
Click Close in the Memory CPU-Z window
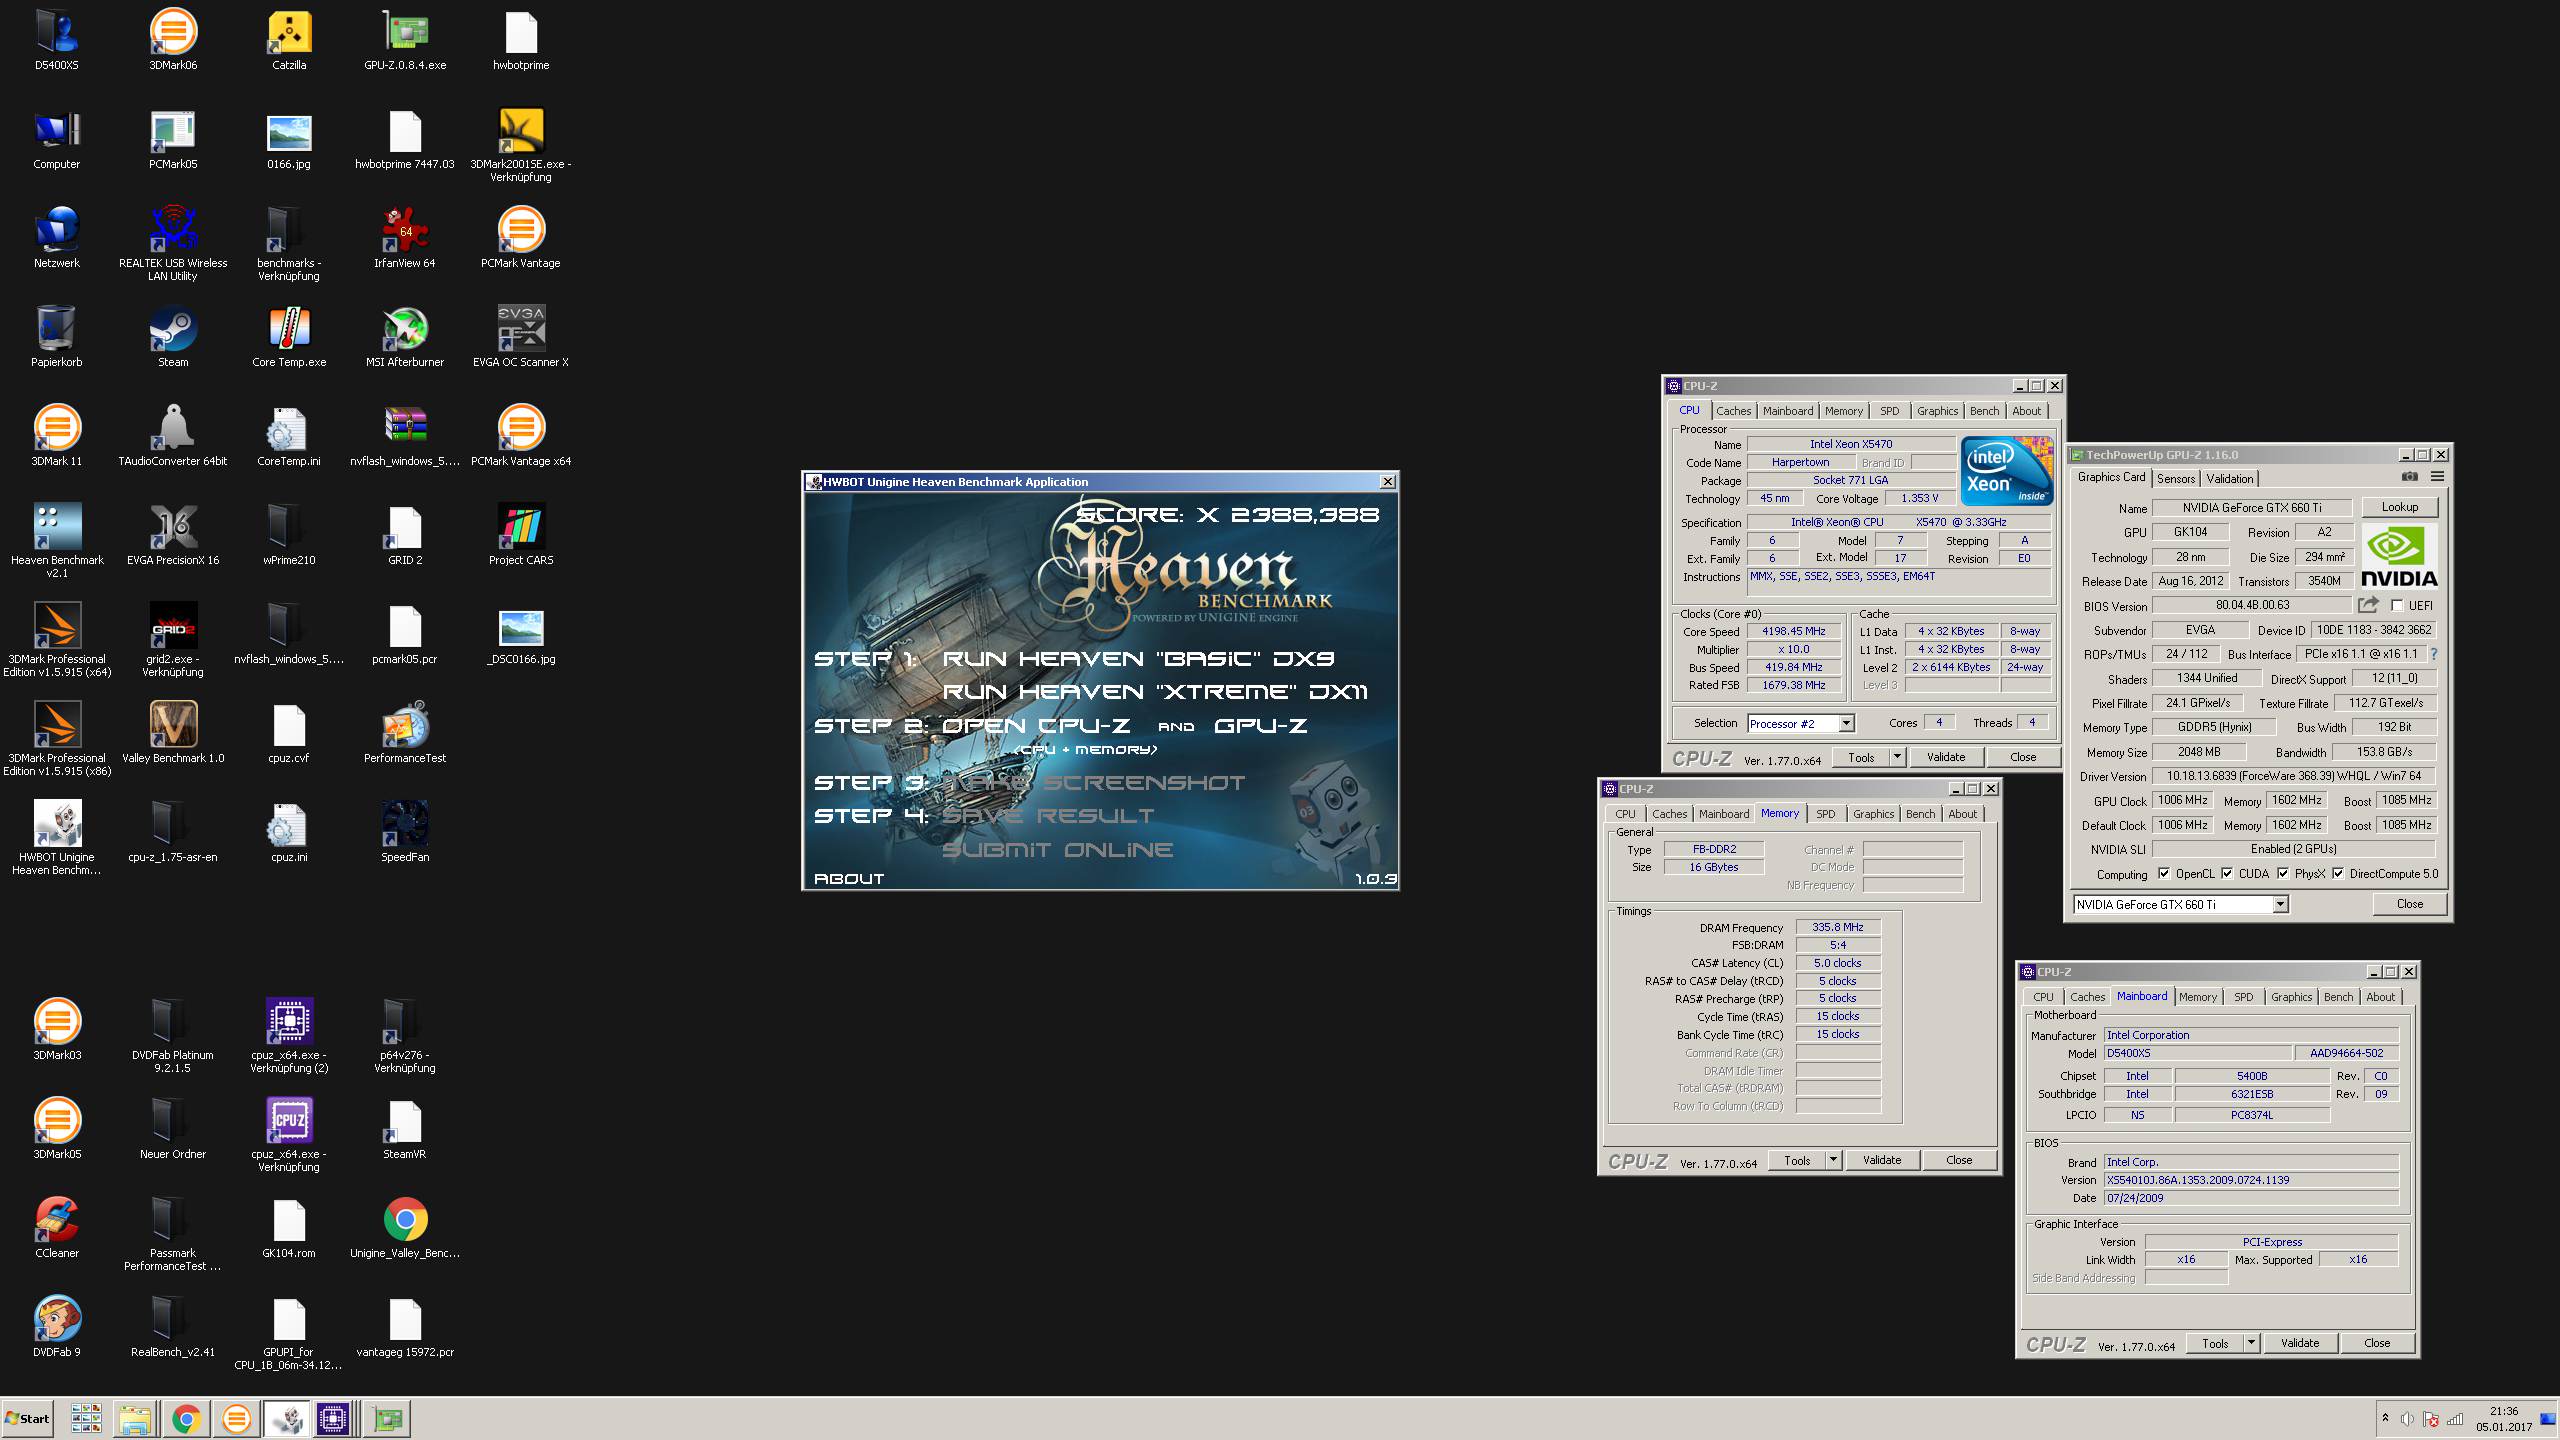[x=1959, y=1160]
